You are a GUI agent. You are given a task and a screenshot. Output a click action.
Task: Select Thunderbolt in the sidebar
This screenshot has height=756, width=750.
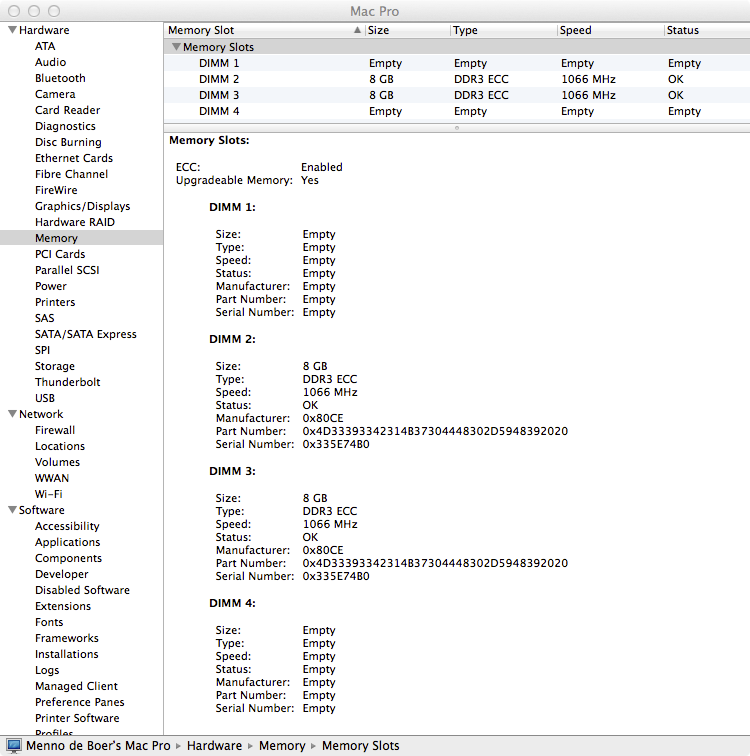(67, 382)
